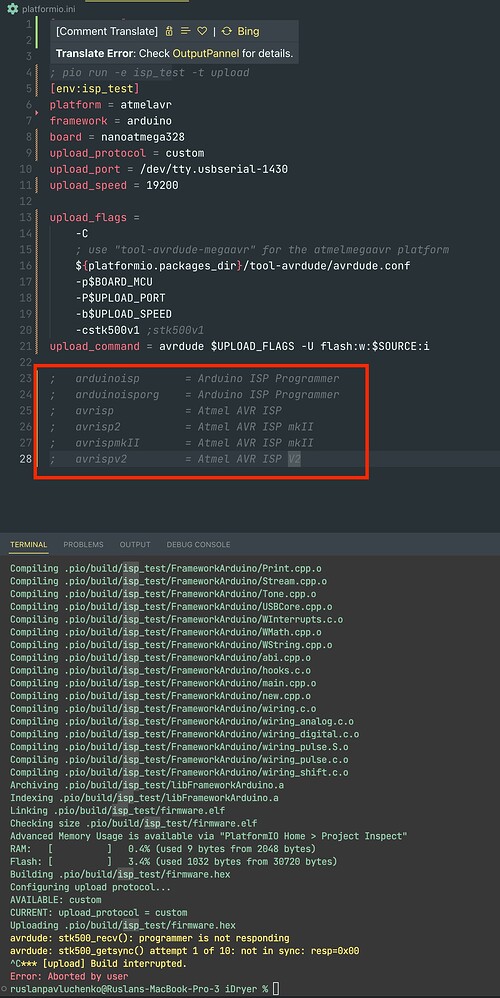Click the 'Error: Aborted by user' terminal line
The height and width of the screenshot is (998, 500).
(69, 976)
